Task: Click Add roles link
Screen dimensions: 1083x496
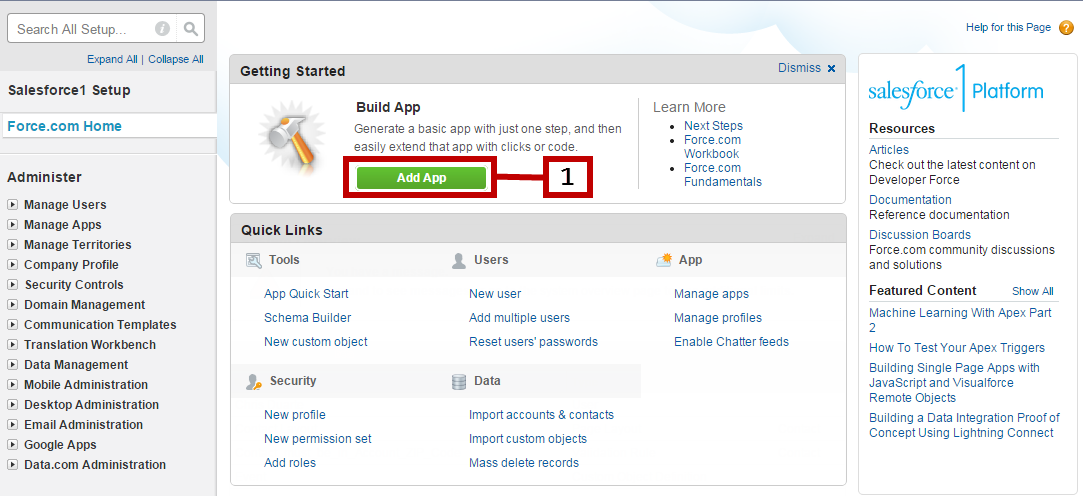Action: point(290,463)
